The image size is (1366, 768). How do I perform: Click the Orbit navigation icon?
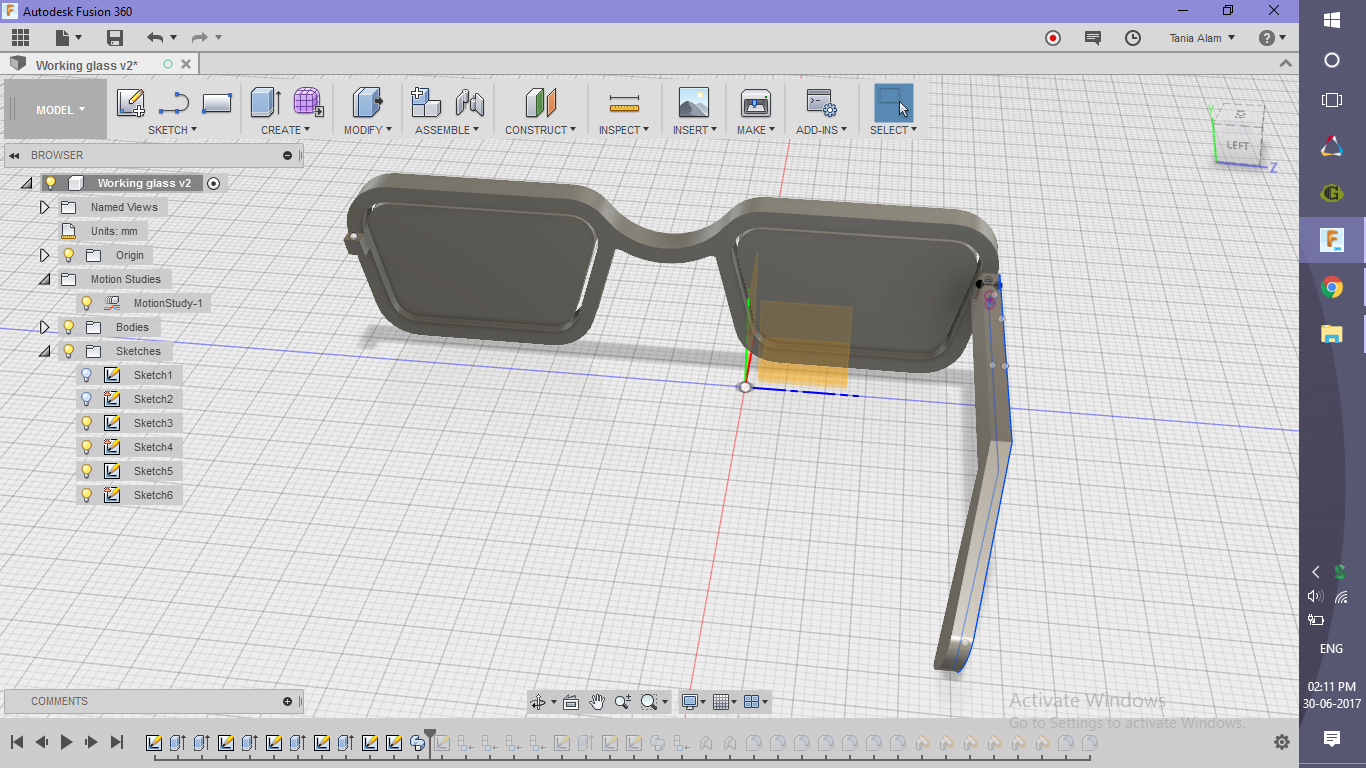pos(538,702)
